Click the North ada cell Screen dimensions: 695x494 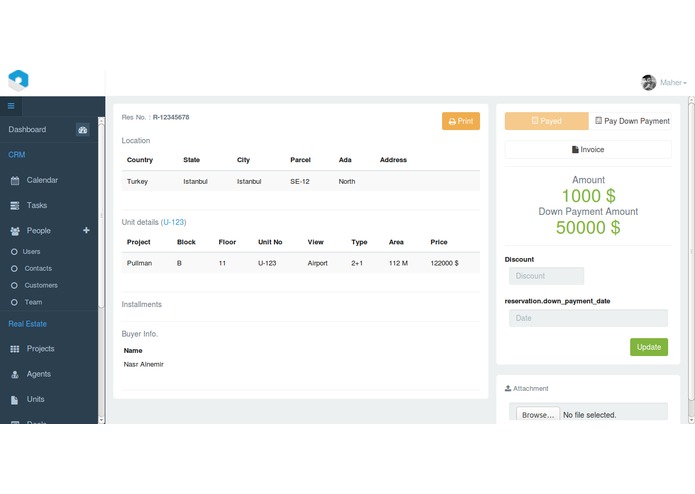pos(347,182)
